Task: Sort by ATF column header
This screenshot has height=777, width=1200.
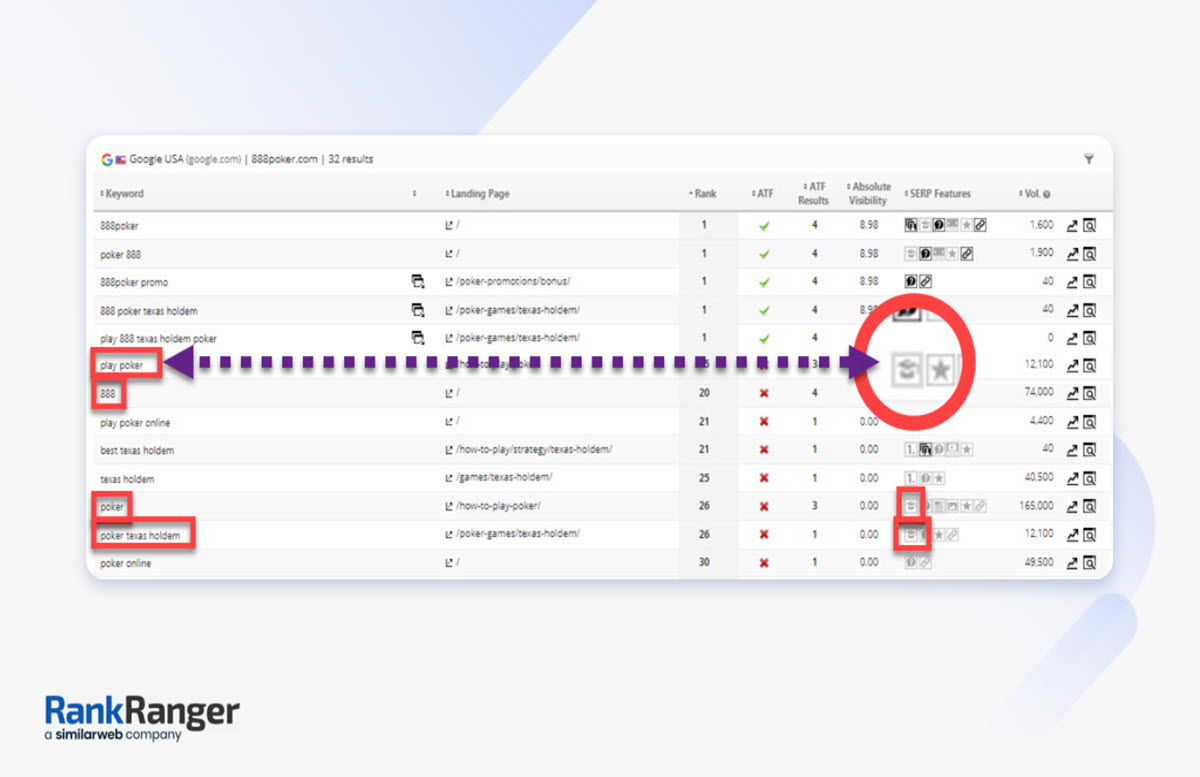Action: (x=762, y=194)
